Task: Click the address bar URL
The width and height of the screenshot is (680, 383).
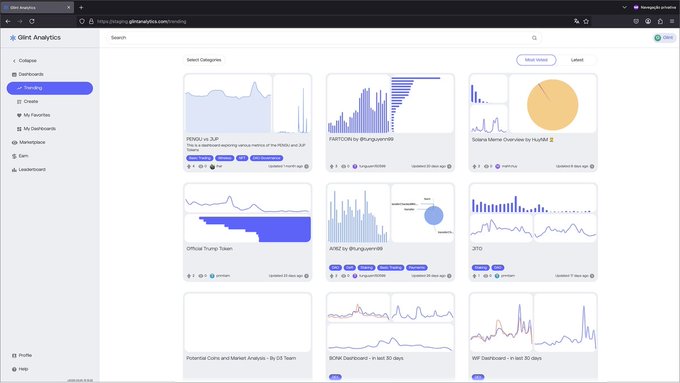Action: pyautogui.click(x=141, y=21)
